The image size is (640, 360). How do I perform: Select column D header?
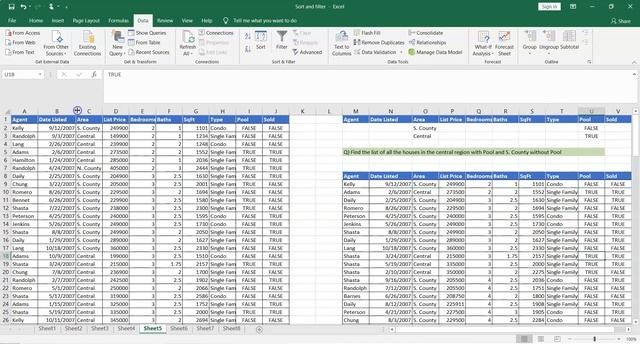[116, 111]
